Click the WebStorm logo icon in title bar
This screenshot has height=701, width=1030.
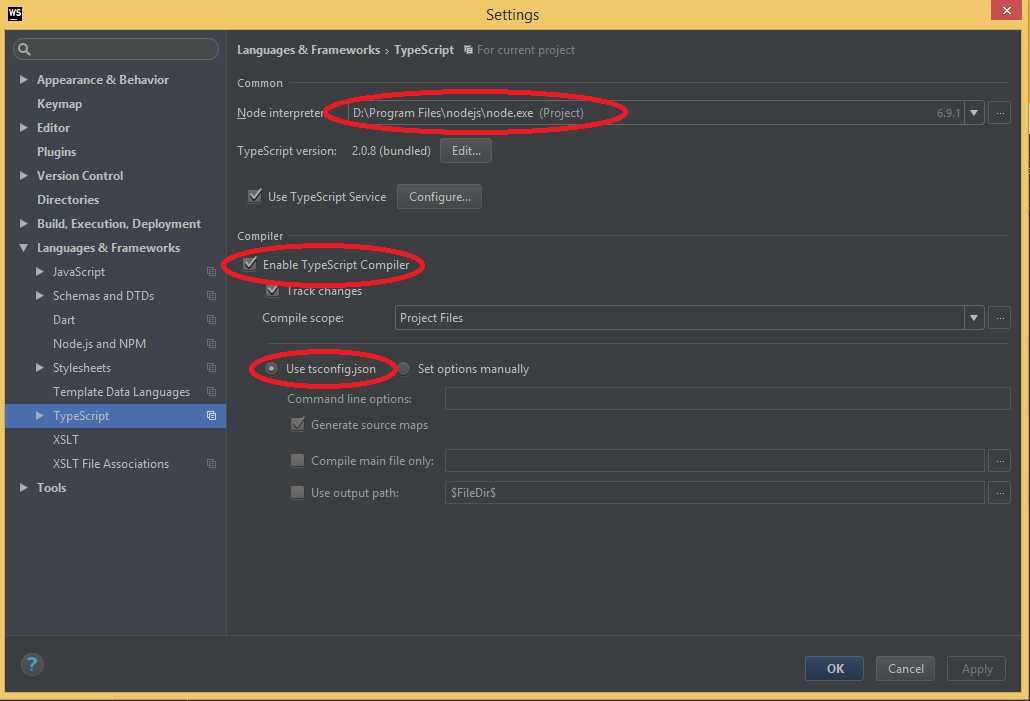14,14
